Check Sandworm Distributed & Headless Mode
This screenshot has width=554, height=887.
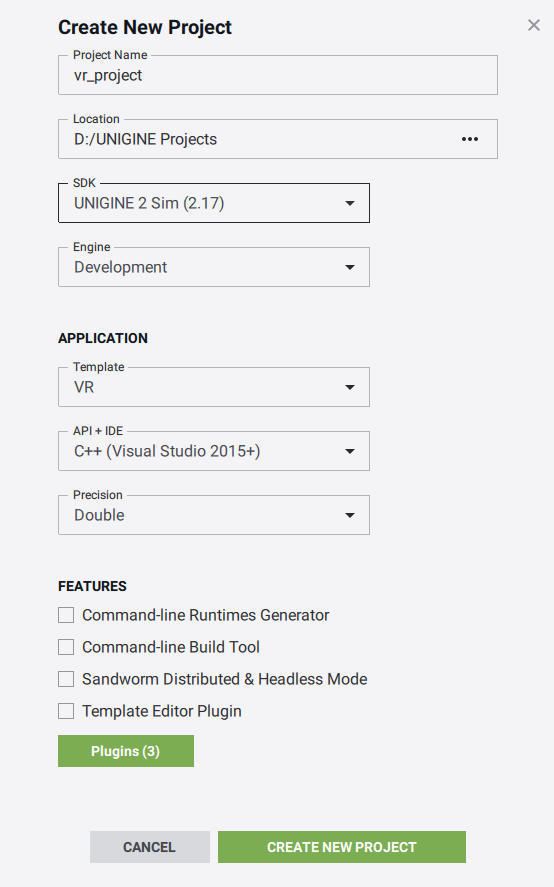pos(66,679)
